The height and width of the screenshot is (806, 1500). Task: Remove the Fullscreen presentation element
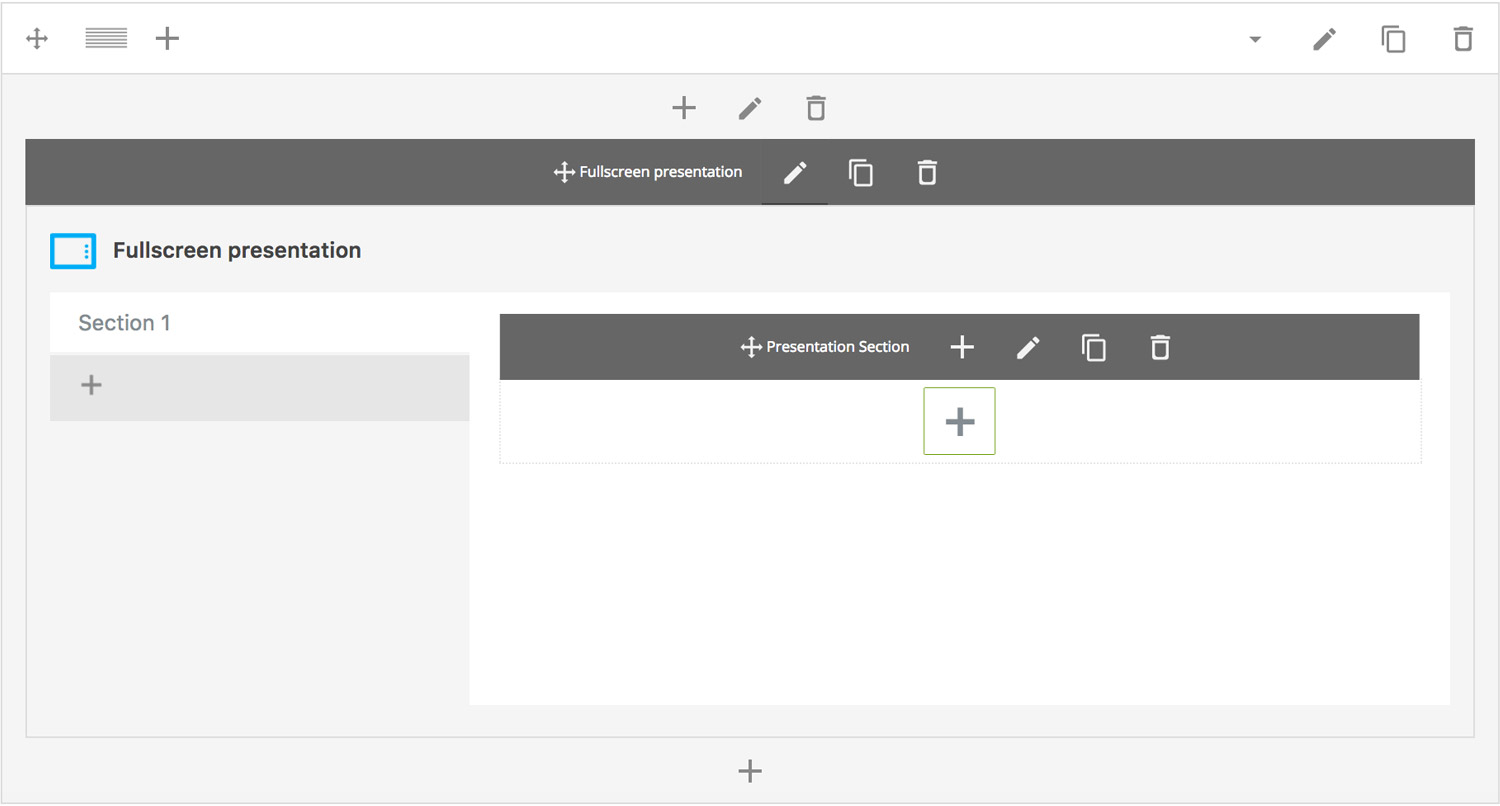click(x=927, y=172)
